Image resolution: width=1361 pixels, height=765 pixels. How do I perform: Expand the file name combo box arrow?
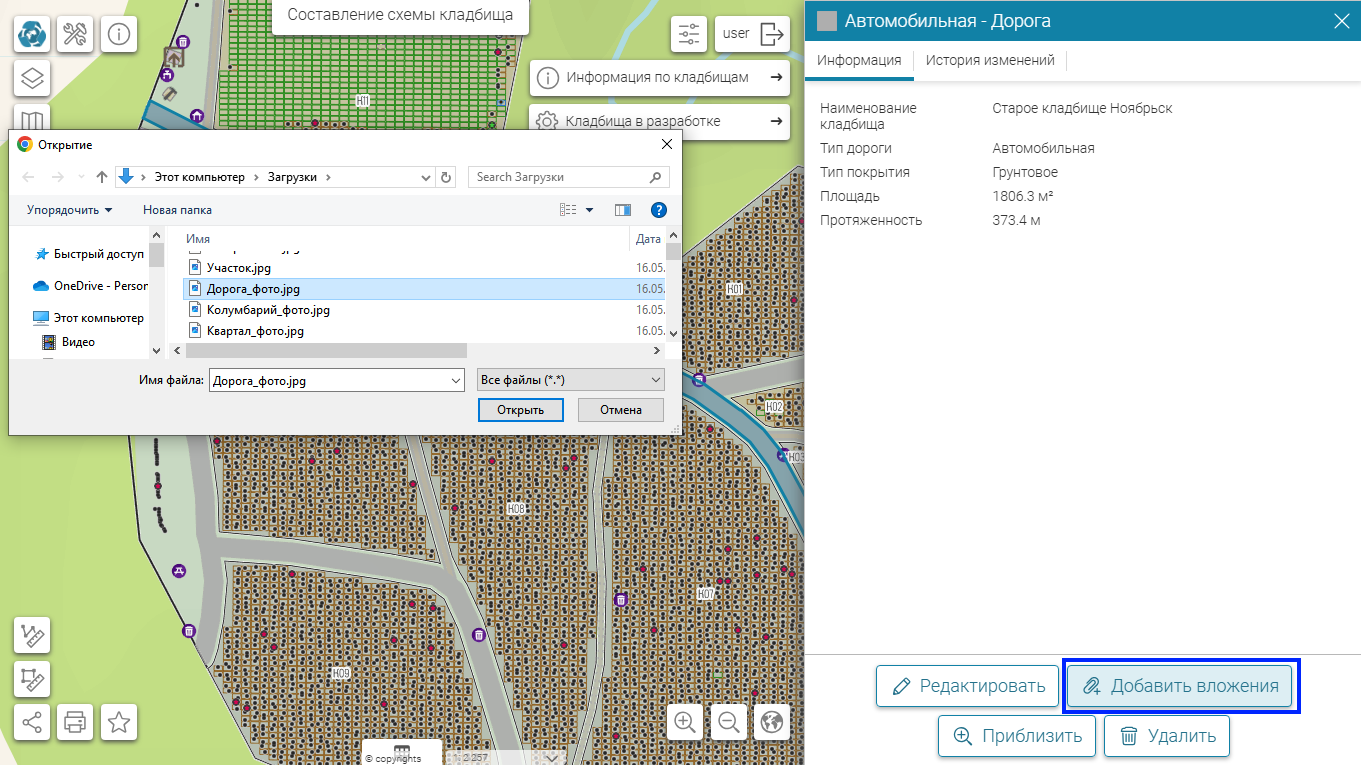pos(457,381)
